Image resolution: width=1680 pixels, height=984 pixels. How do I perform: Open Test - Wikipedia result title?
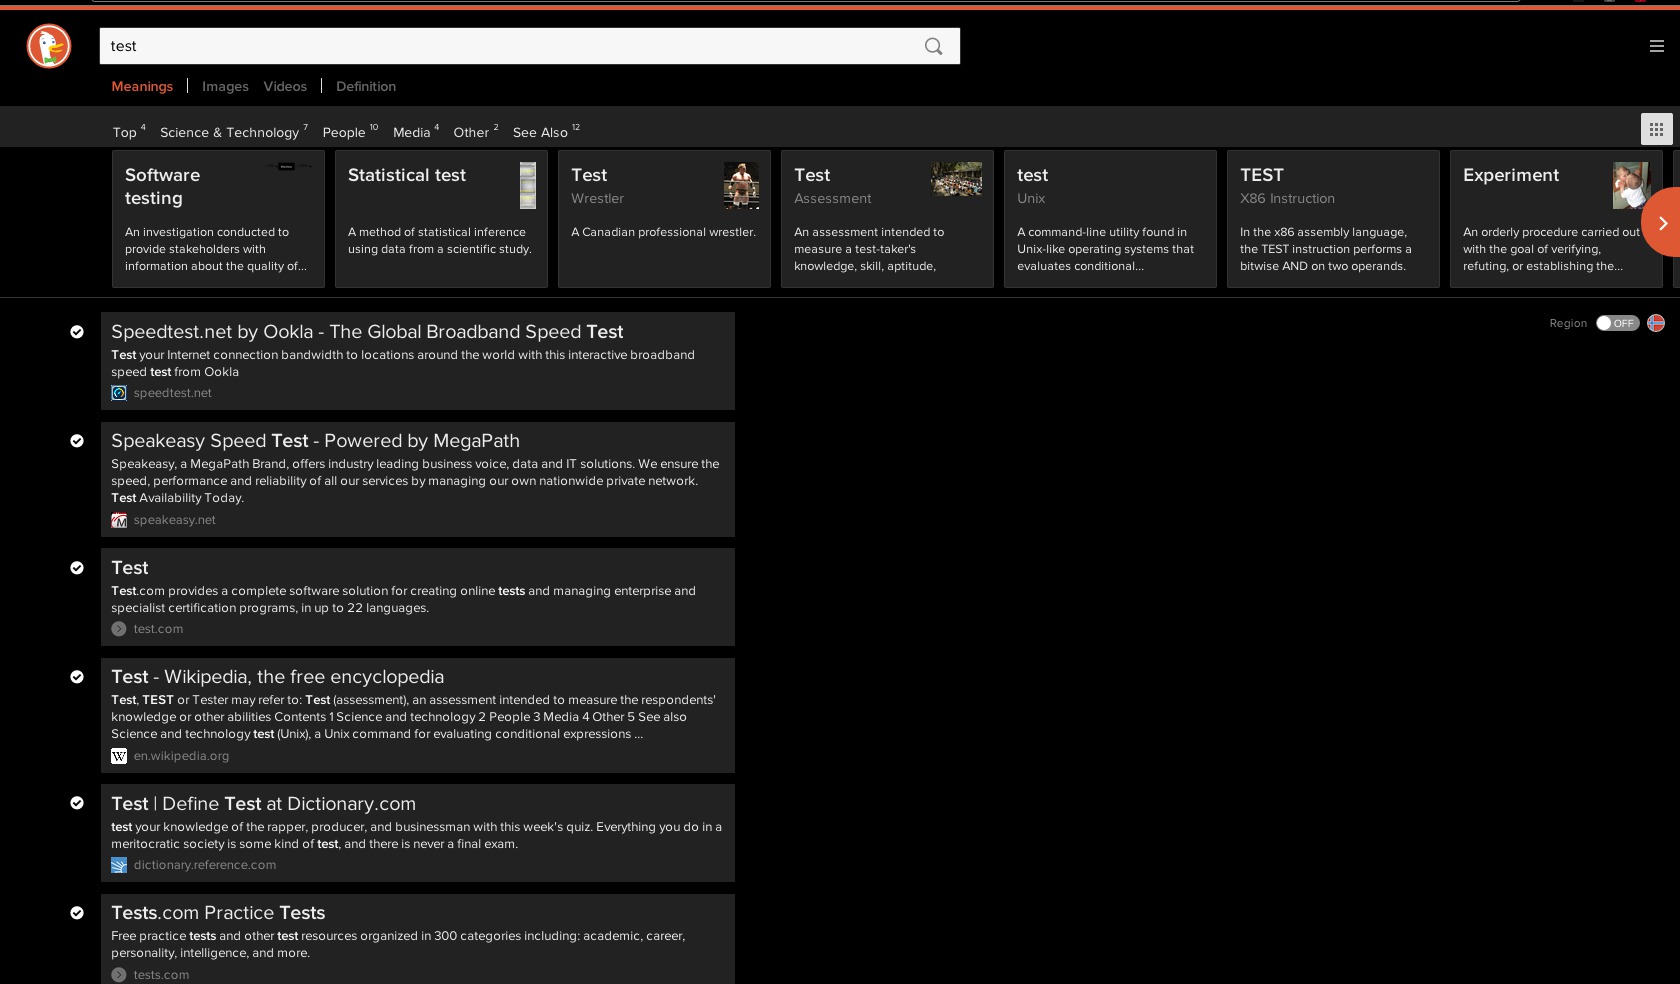click(277, 677)
